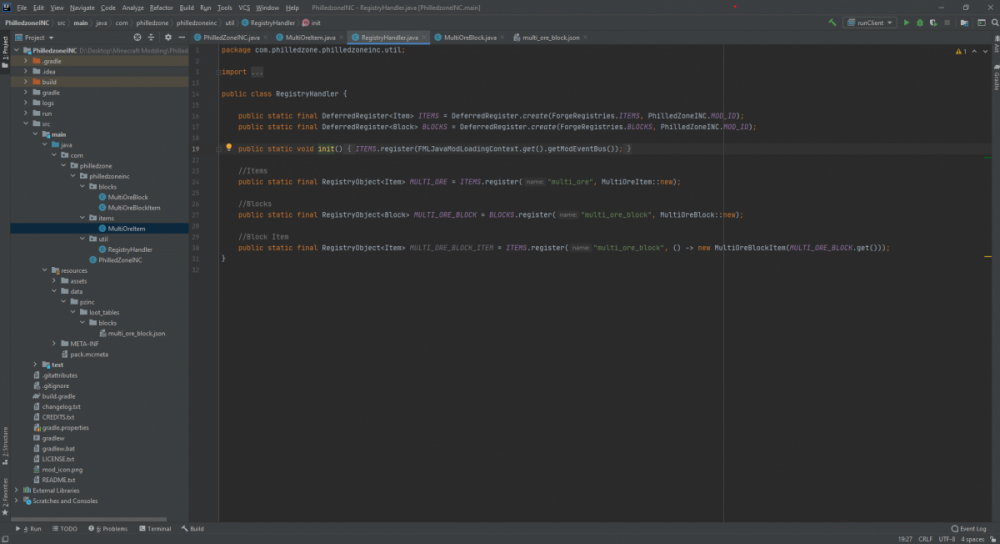Click the 4 spaces indent widget
This screenshot has width=1000, height=544.
973,540
